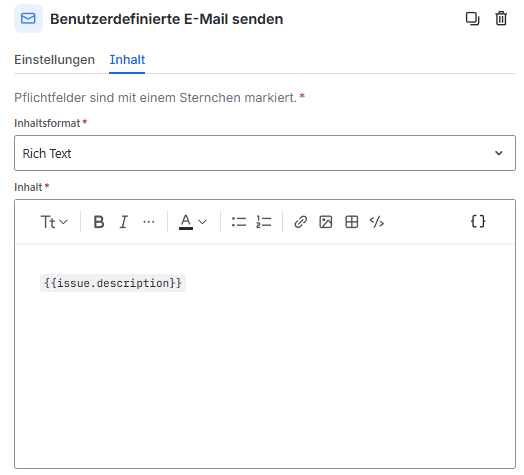
Task: Insert a numbered list
Action: (264, 222)
